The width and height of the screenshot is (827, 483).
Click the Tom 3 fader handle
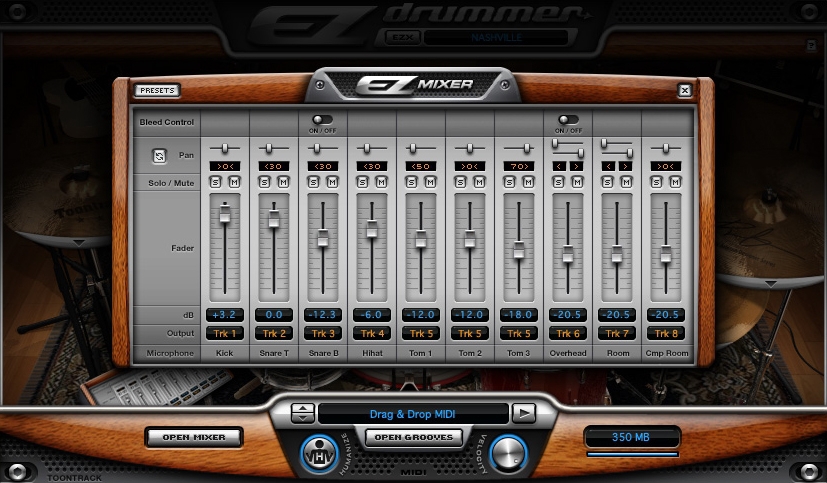coord(518,250)
